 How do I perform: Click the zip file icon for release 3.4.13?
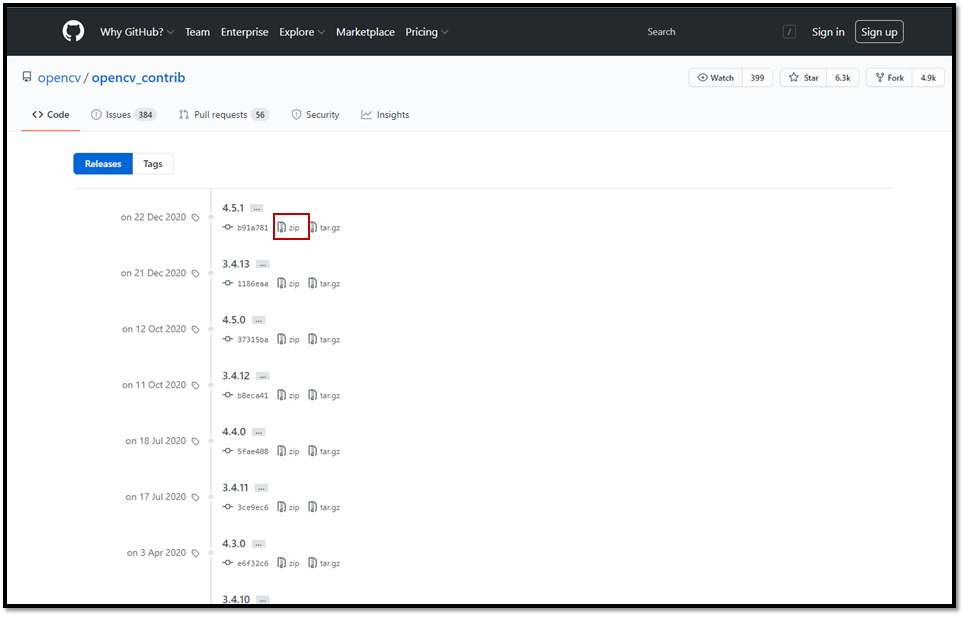tap(281, 283)
